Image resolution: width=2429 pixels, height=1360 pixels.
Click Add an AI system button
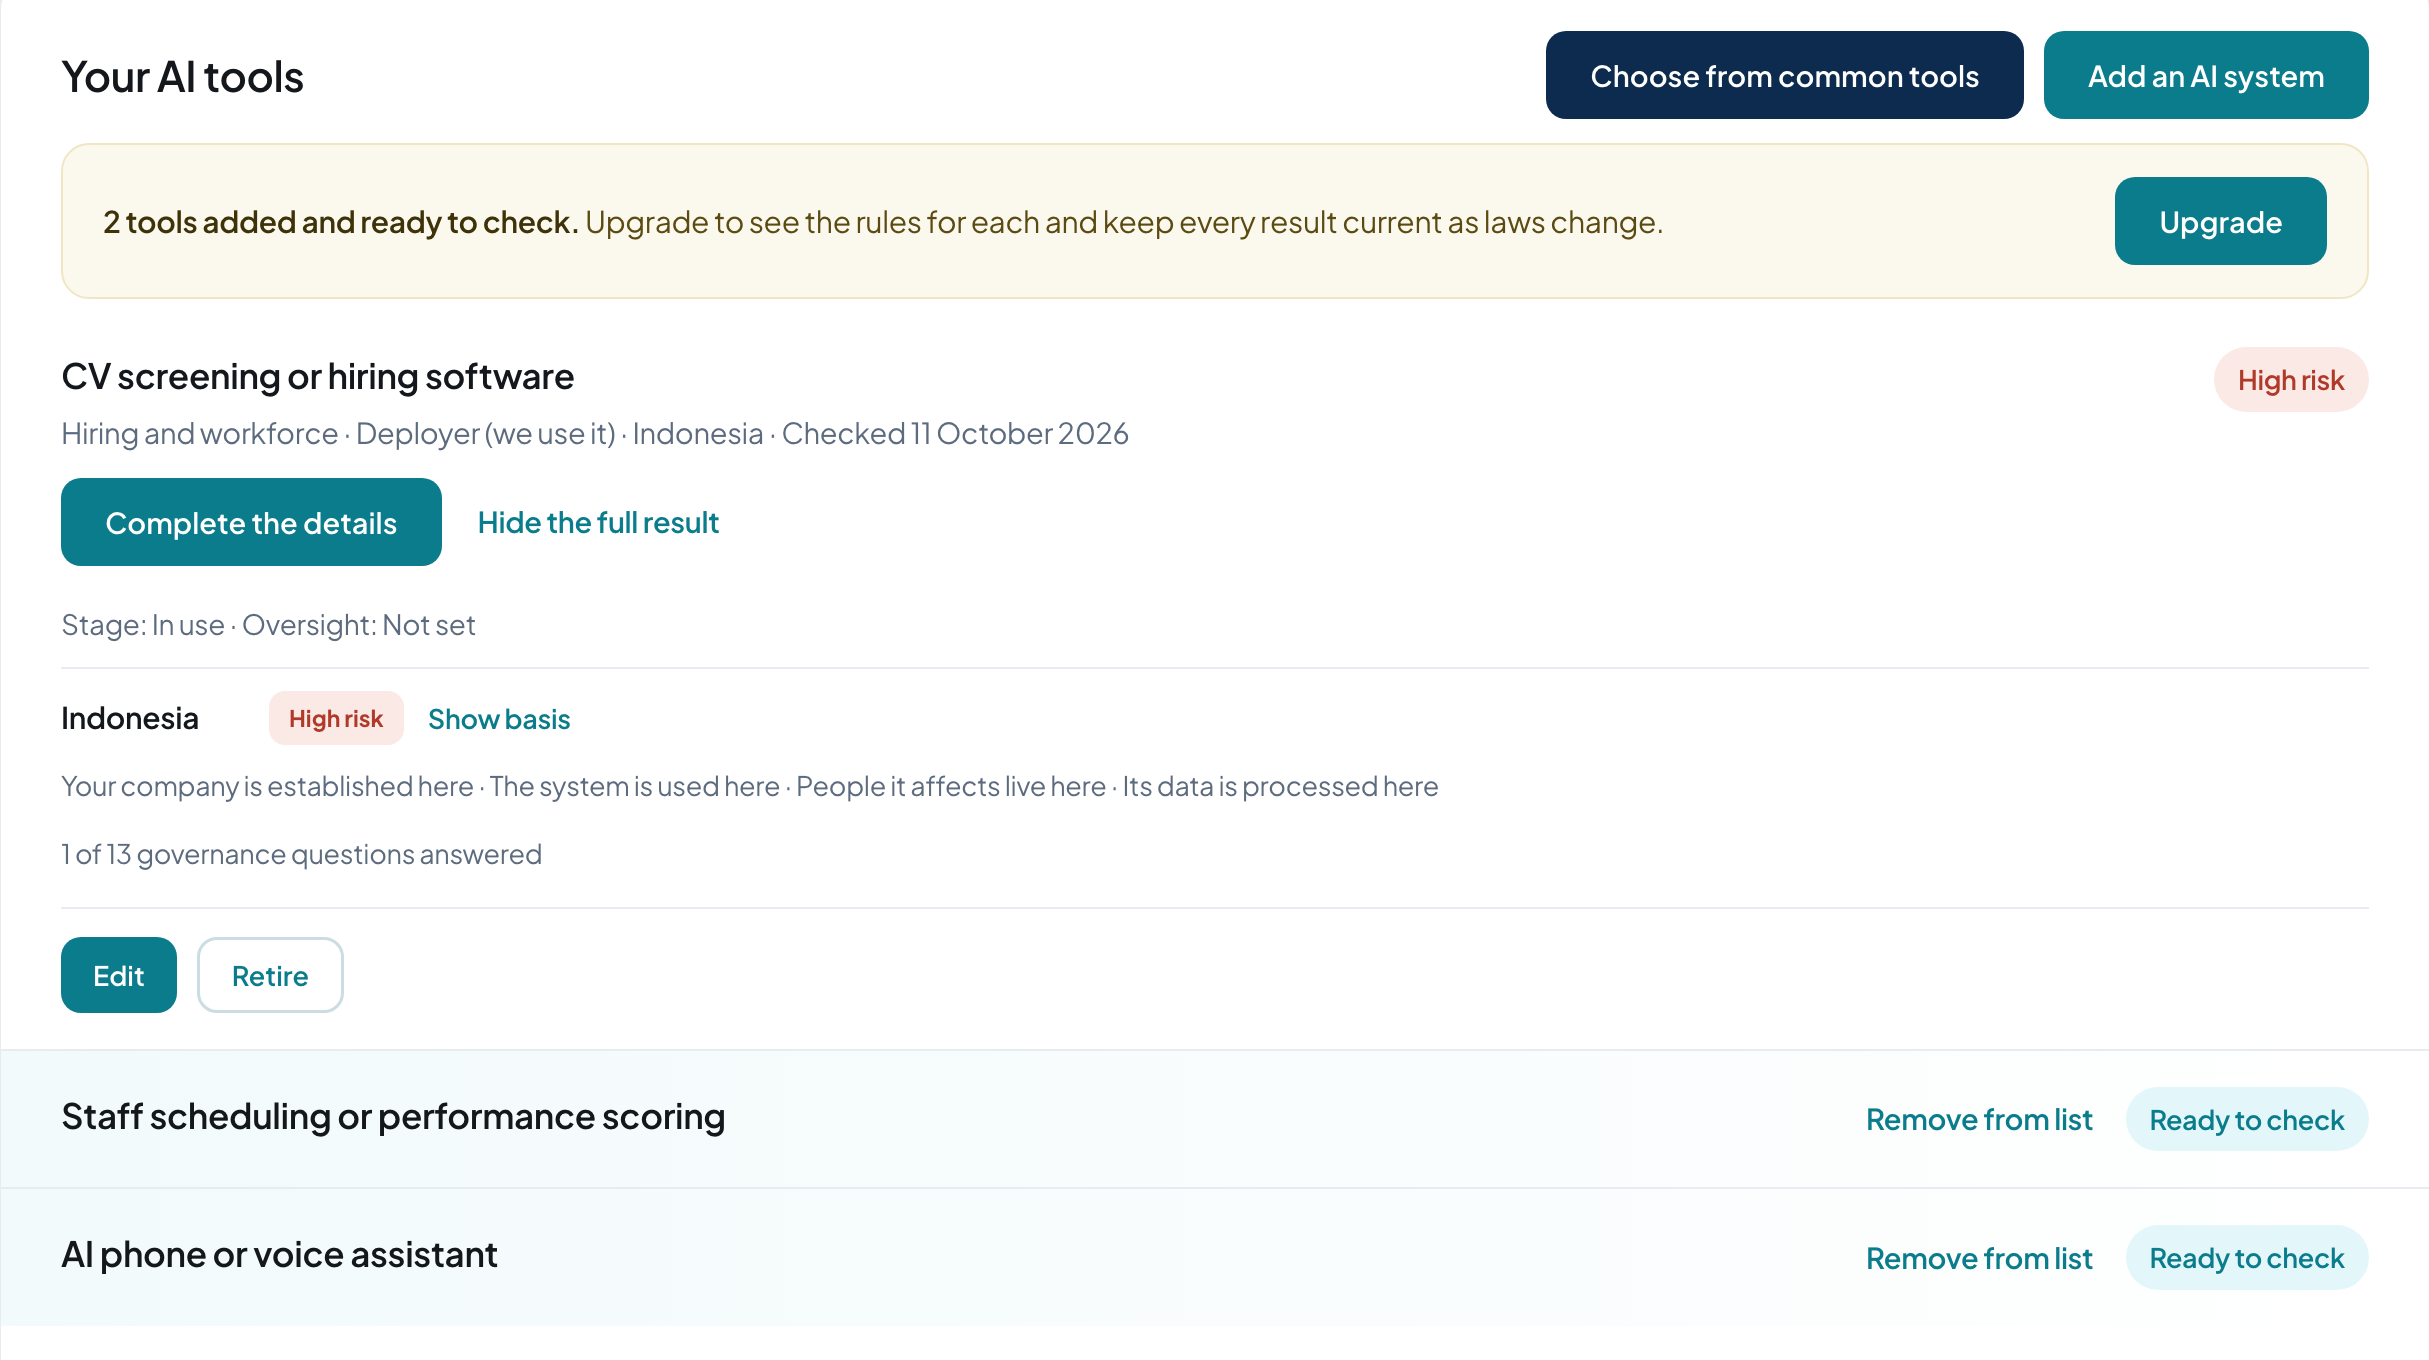[2206, 76]
